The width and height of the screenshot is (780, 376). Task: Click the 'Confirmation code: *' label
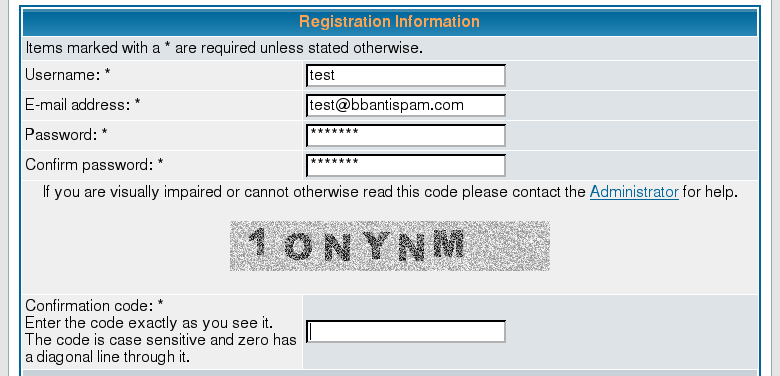click(x=94, y=305)
